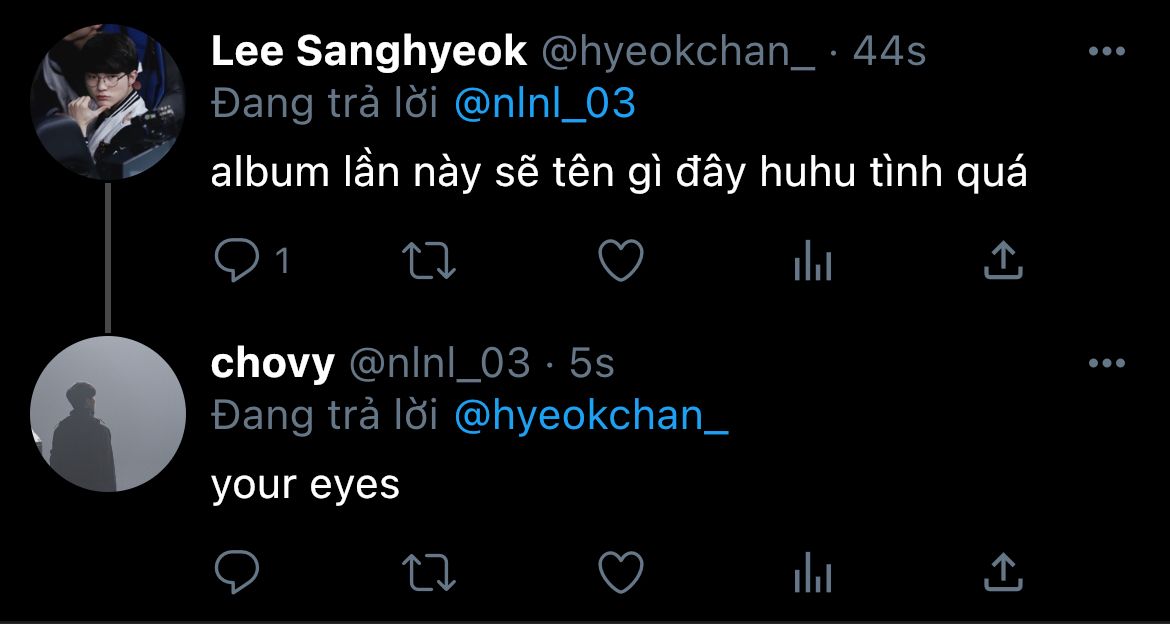View analytics for Lee Sanghyeok's tweet
This screenshot has width=1170, height=624.
pos(812,262)
